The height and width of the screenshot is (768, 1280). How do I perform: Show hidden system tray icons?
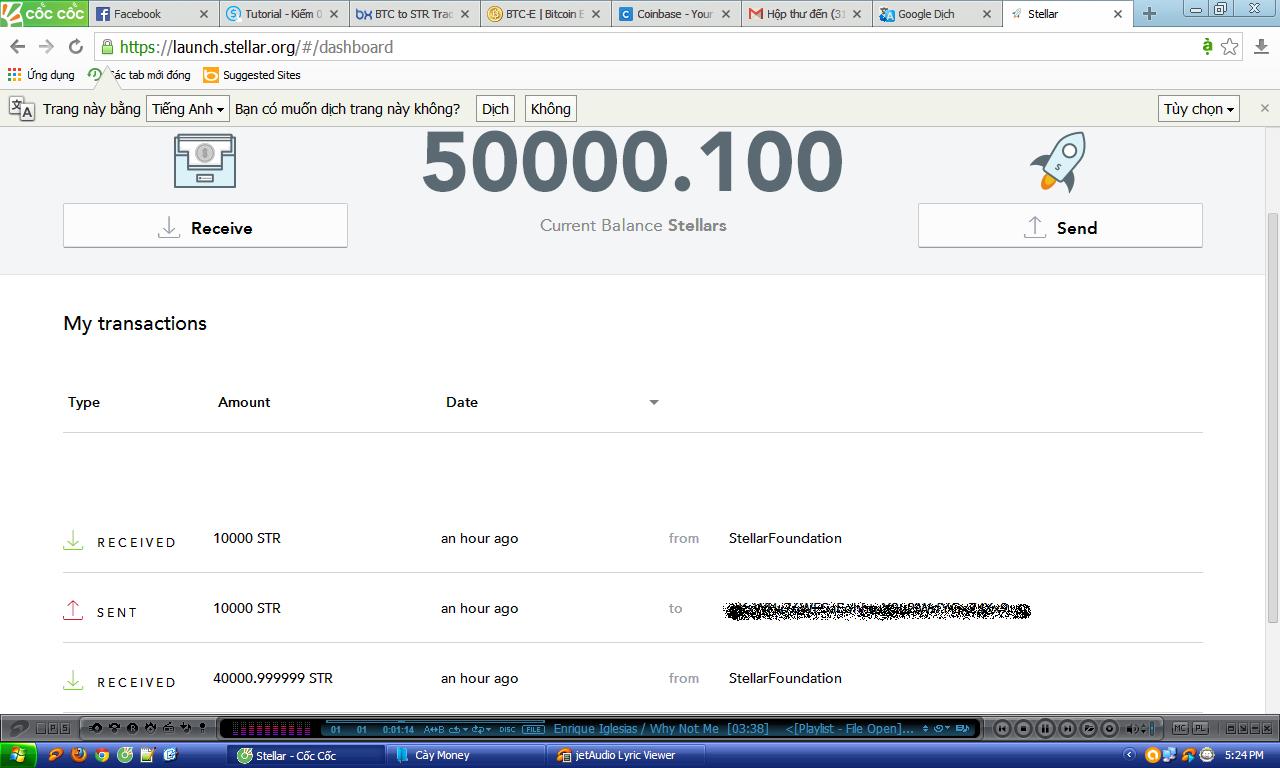tap(1129, 755)
